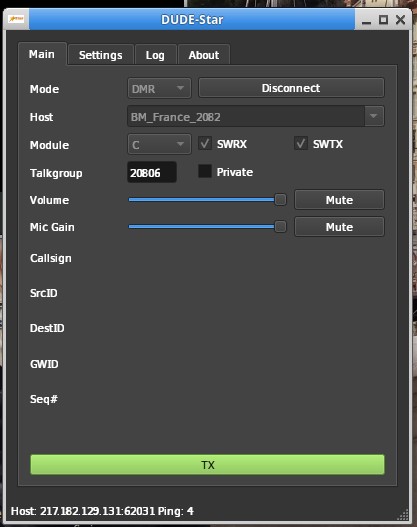Click the Volume slider handle
The width and height of the screenshot is (417, 527).
280,200
